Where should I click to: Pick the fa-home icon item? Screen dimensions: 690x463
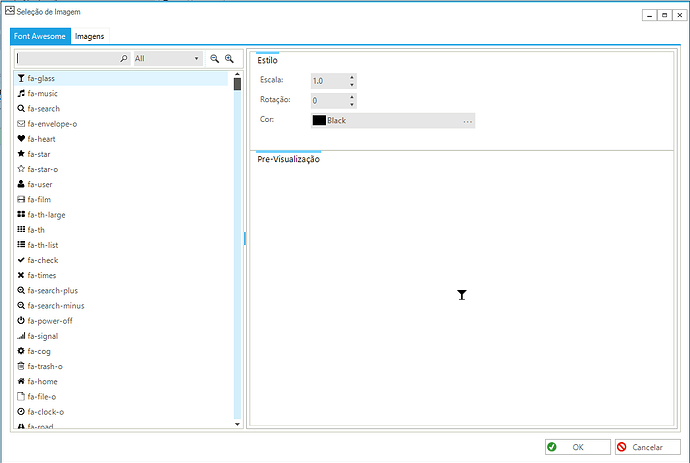point(43,381)
